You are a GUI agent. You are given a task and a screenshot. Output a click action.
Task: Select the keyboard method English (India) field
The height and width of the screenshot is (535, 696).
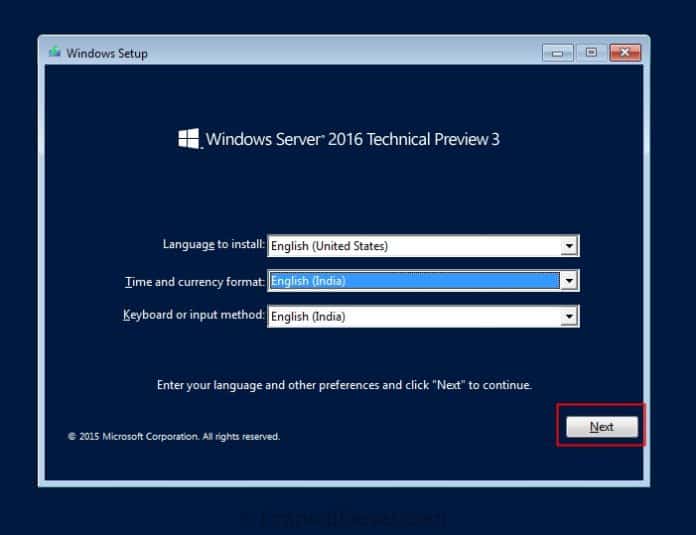tap(423, 316)
